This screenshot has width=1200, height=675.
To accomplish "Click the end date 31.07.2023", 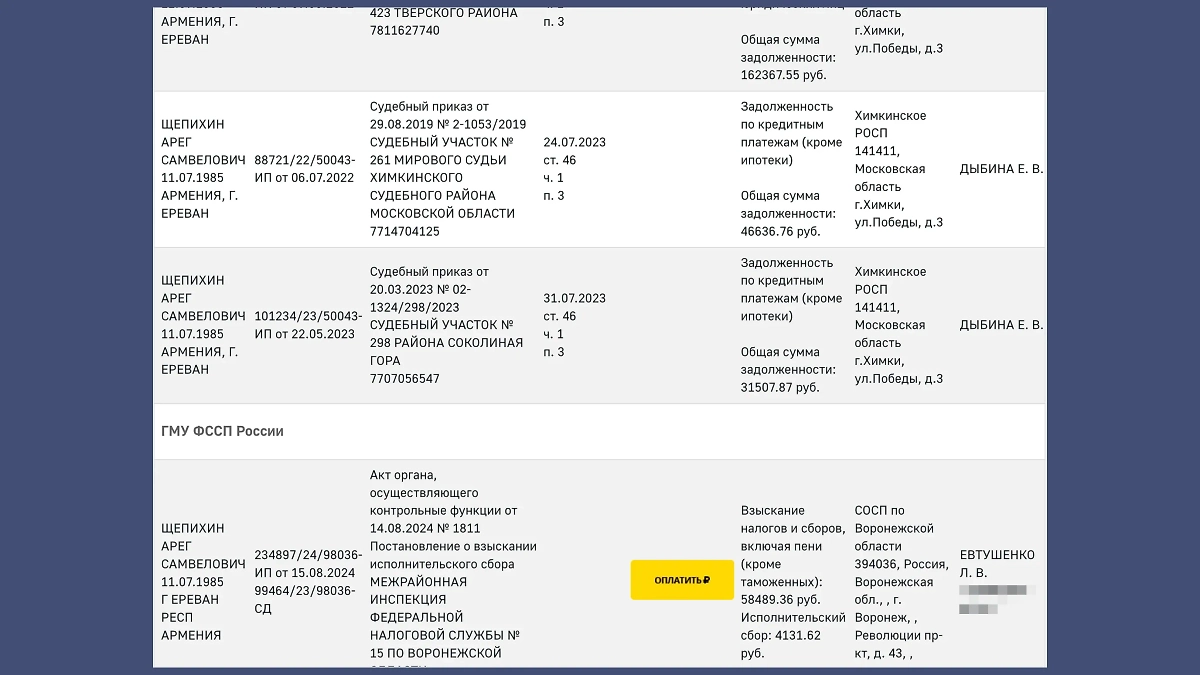I will point(574,298).
